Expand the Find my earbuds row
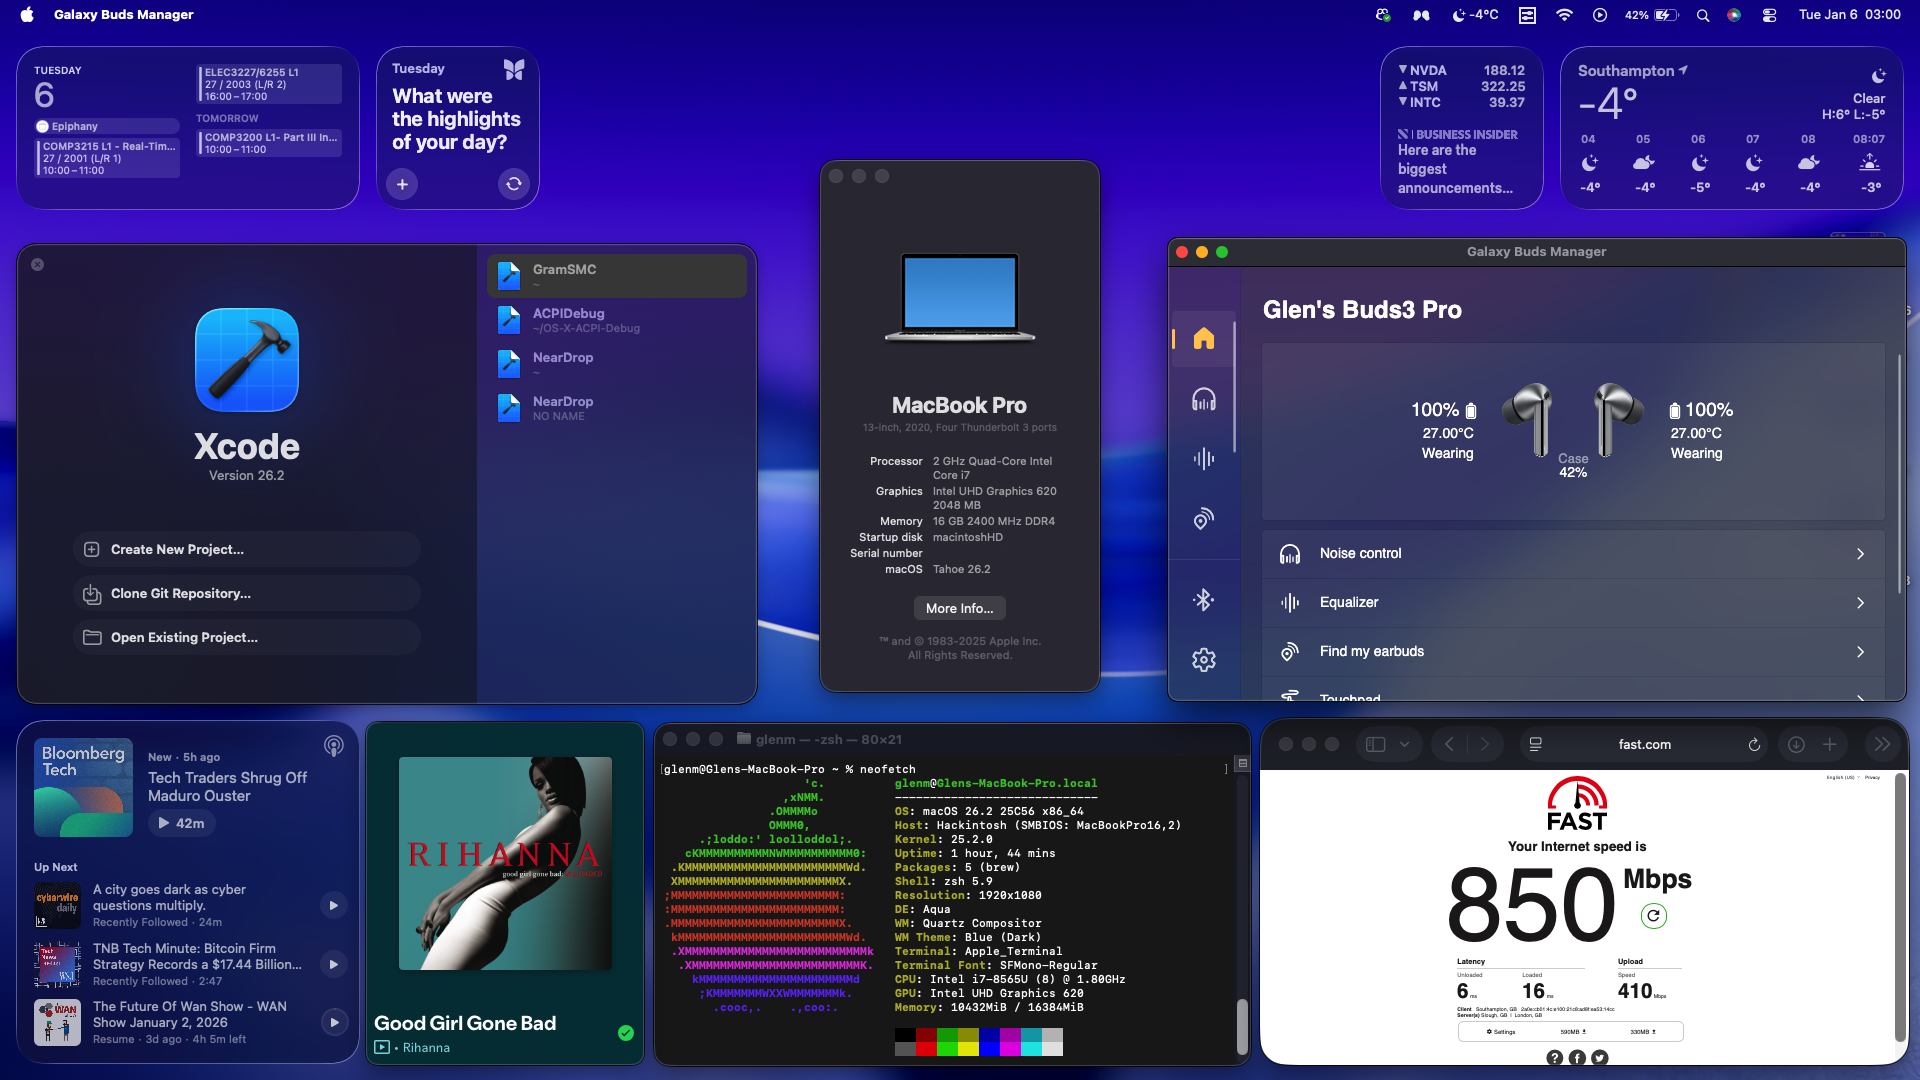 (x=1573, y=652)
